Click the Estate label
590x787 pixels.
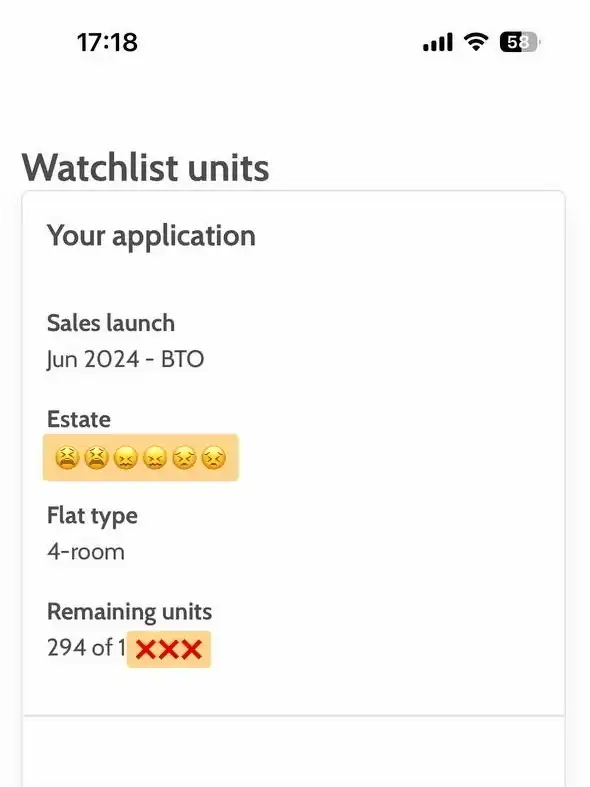(79, 419)
